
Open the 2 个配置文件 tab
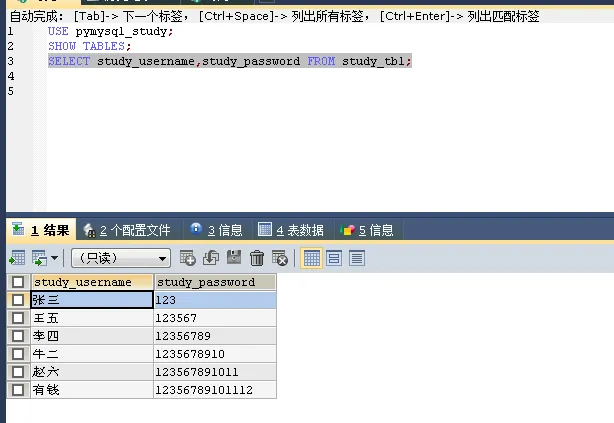(x=128, y=230)
